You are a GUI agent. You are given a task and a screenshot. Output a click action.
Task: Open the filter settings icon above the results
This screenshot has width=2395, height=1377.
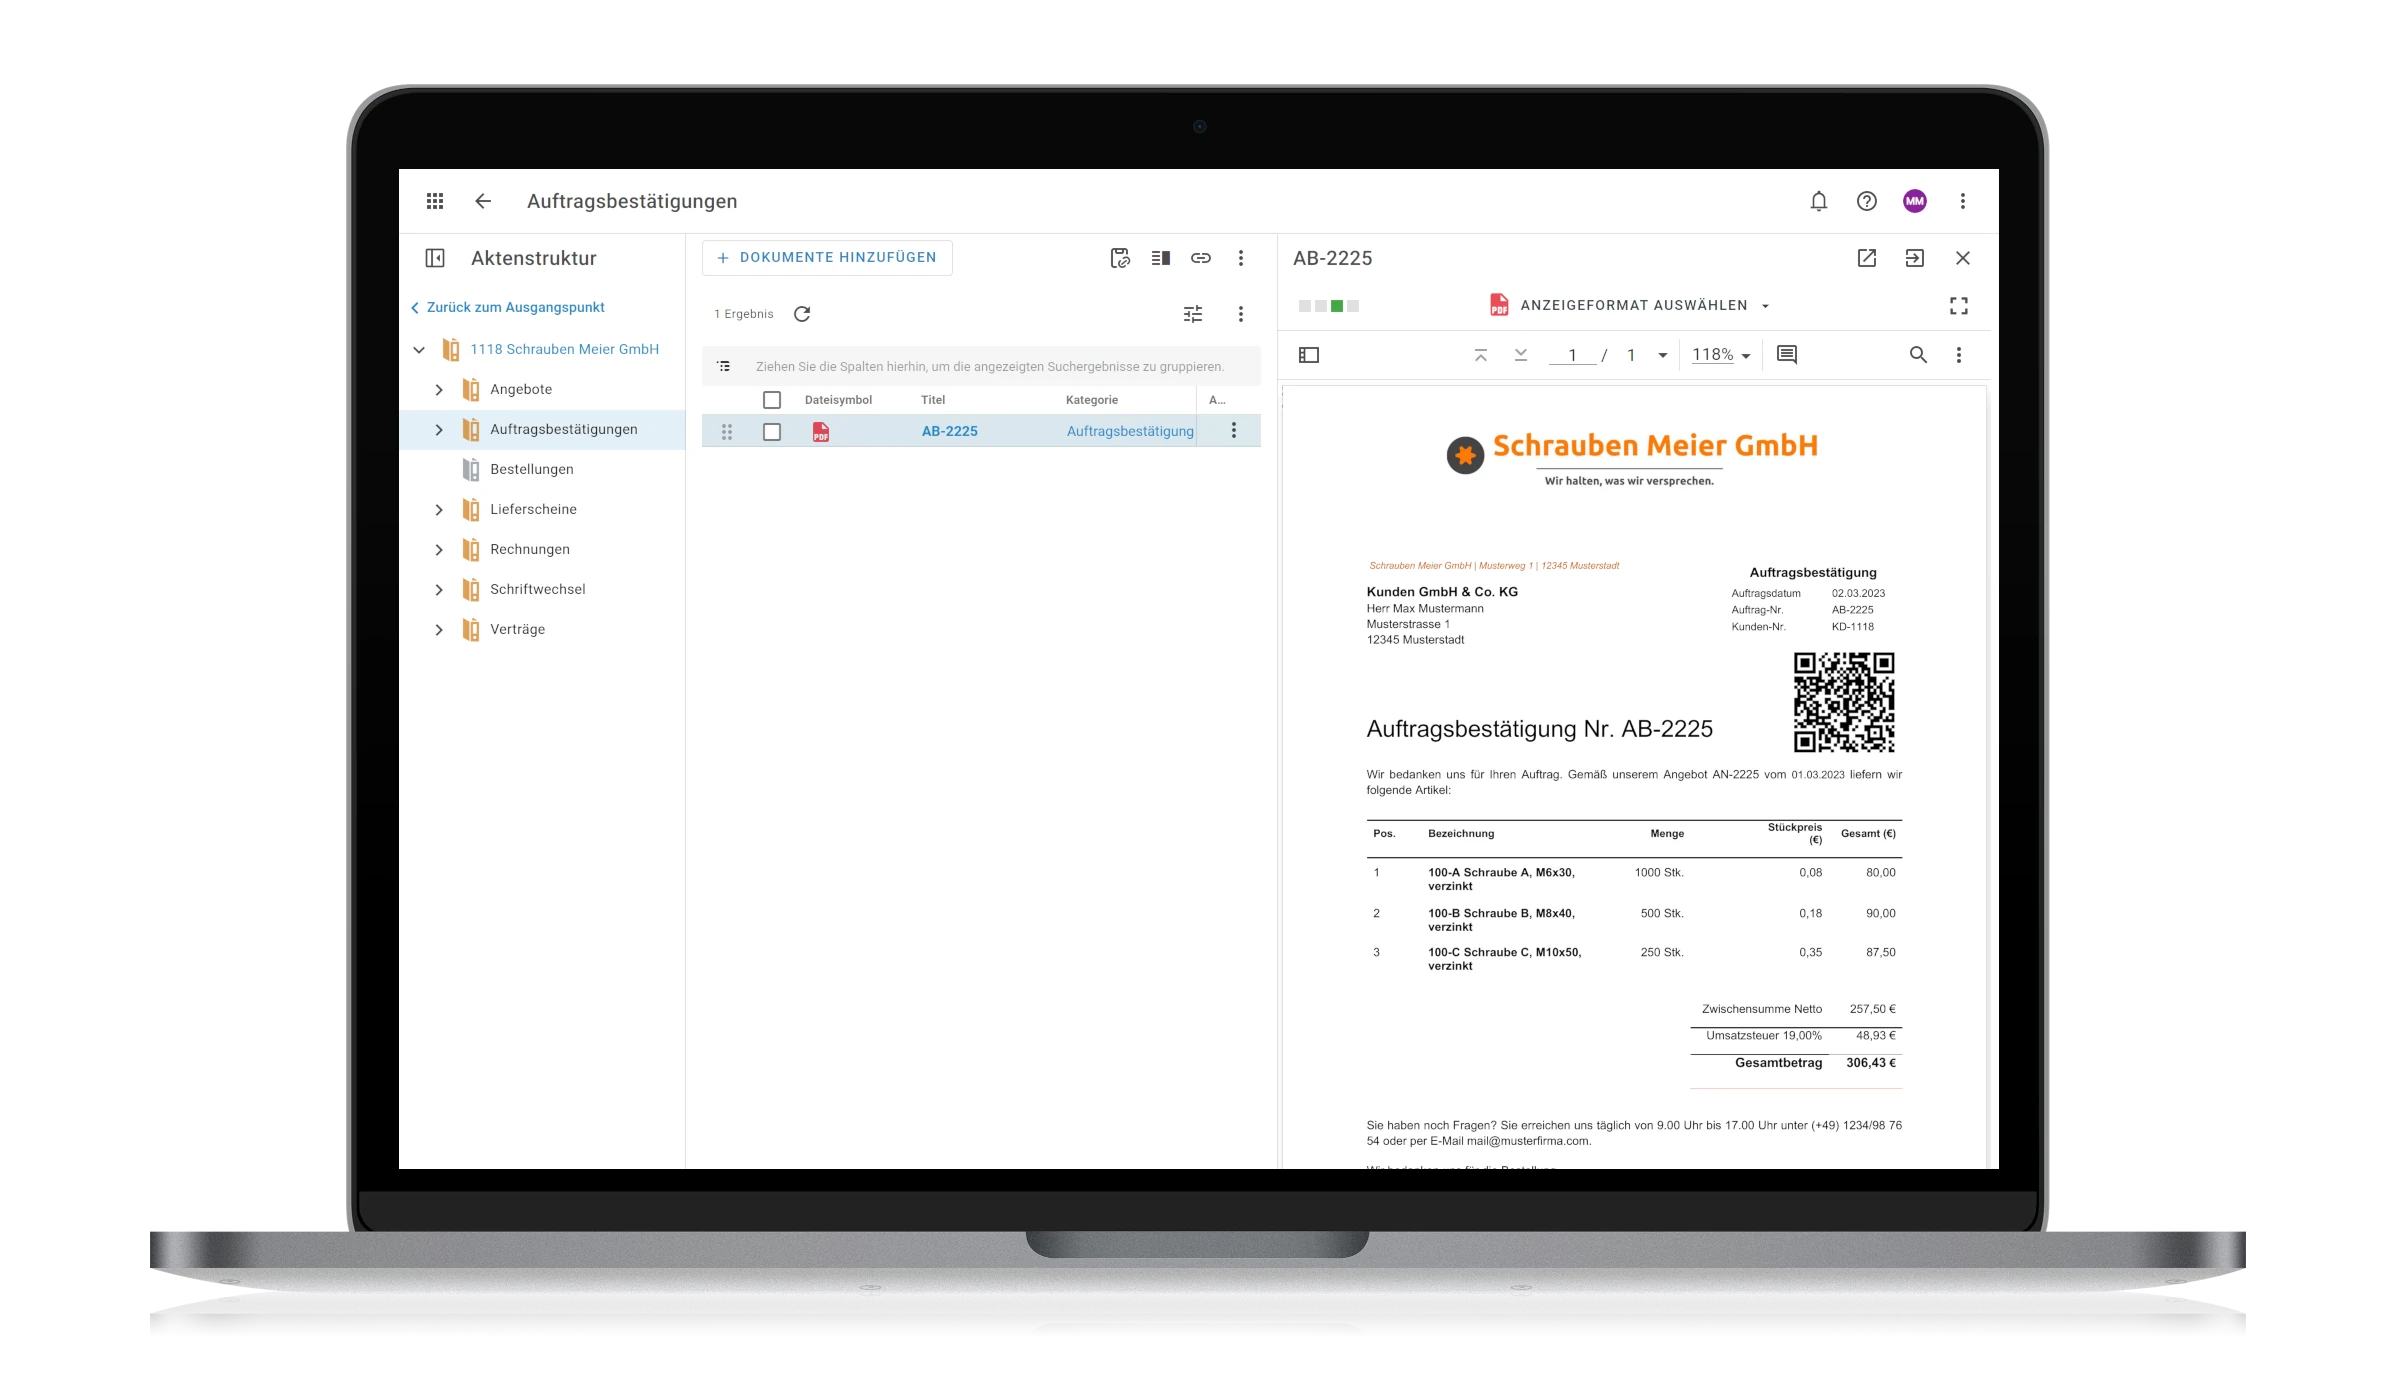click(1192, 314)
